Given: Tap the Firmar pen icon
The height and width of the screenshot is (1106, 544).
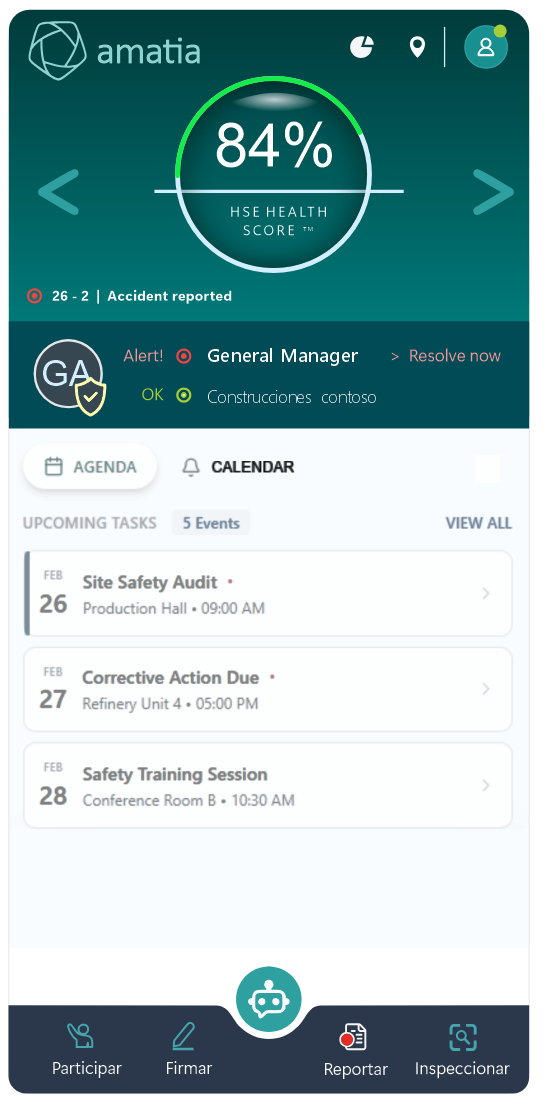Looking at the screenshot, I should point(183,1036).
